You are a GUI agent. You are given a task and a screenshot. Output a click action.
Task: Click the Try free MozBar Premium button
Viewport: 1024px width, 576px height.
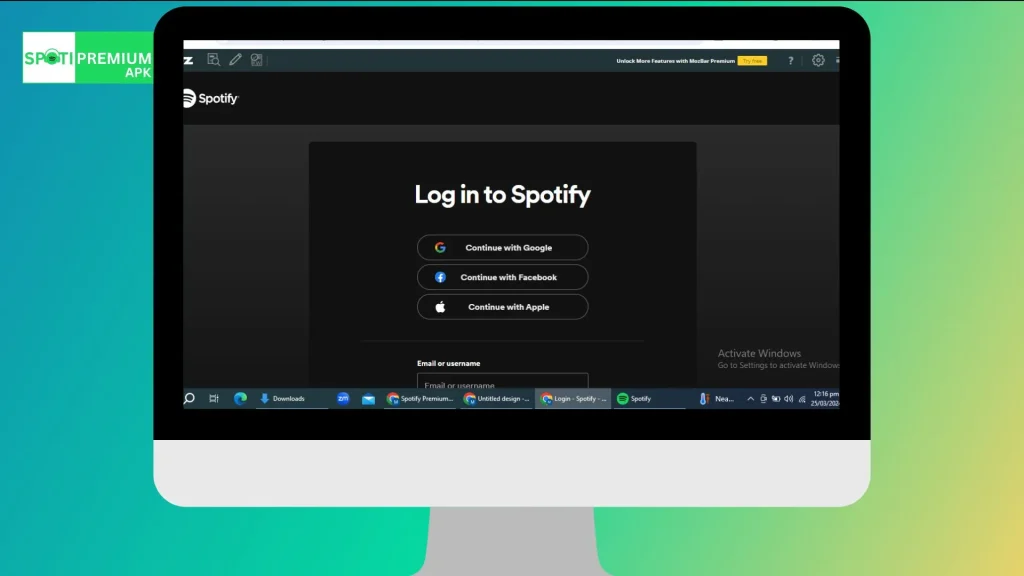pos(752,61)
